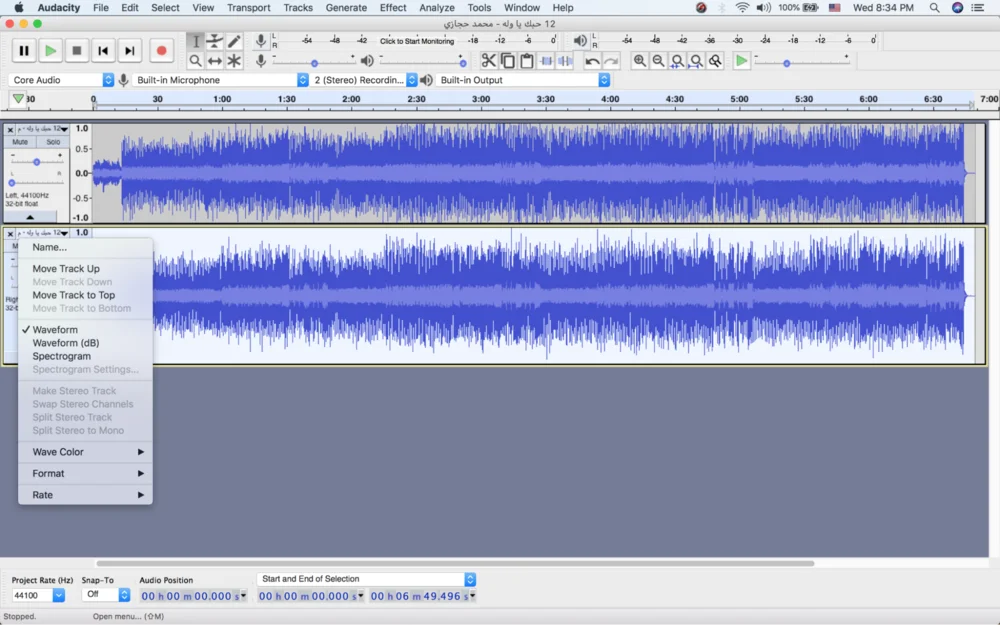
Task: Open the top track's name dropdown arrow
Action: [x=64, y=129]
